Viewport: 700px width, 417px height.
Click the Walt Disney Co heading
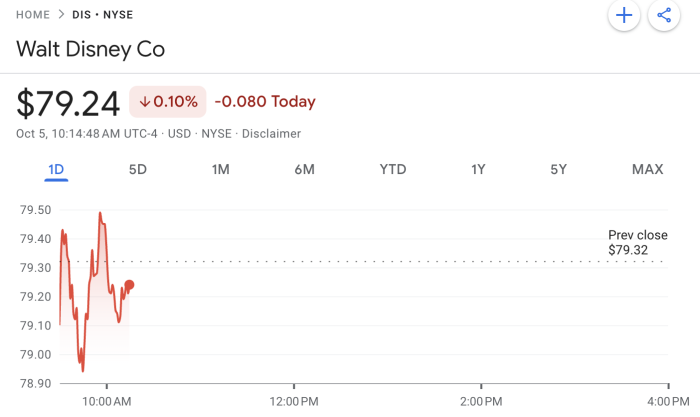pyautogui.click(x=90, y=49)
